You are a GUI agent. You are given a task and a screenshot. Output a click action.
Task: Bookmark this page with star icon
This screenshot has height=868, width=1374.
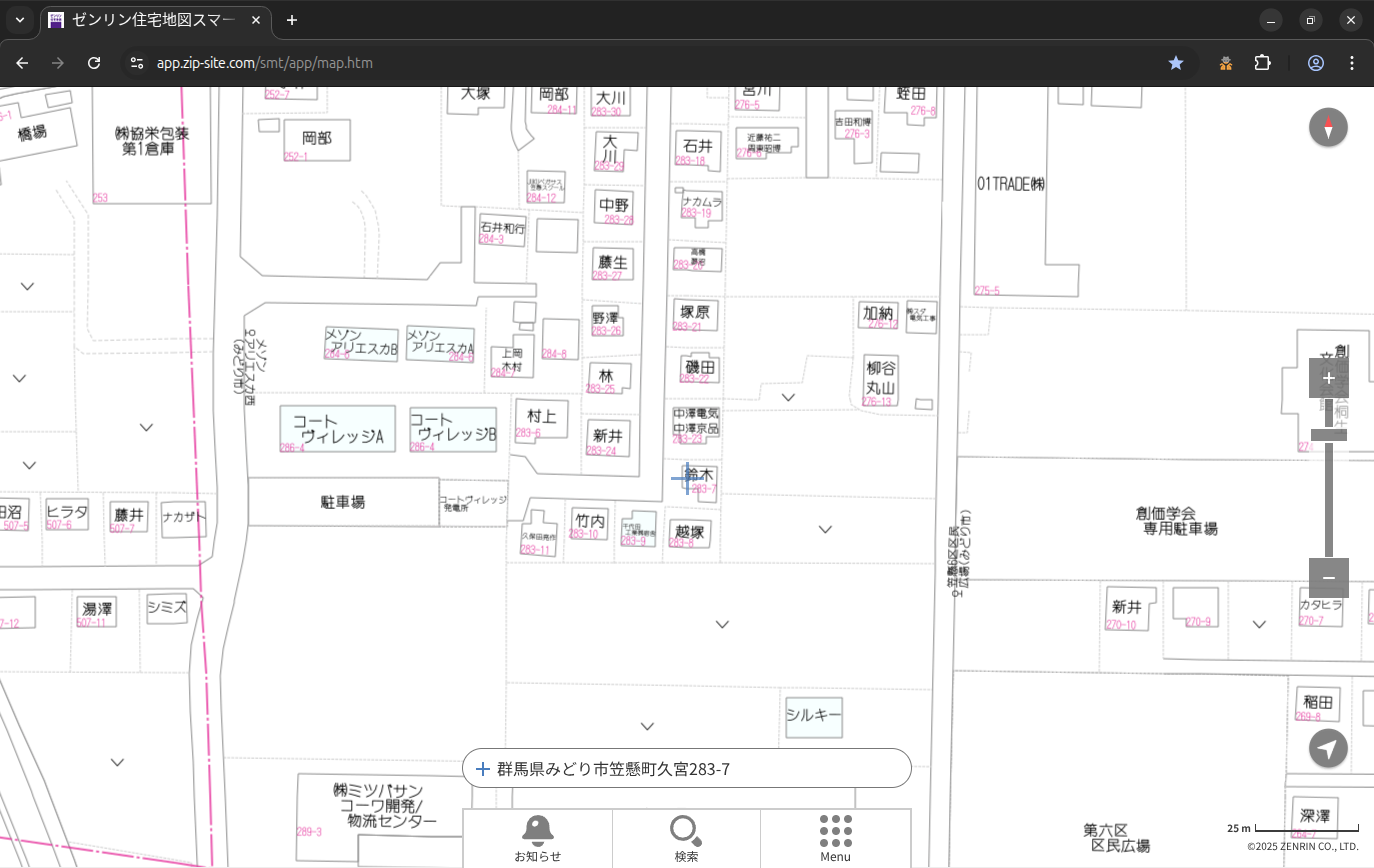tap(1176, 63)
